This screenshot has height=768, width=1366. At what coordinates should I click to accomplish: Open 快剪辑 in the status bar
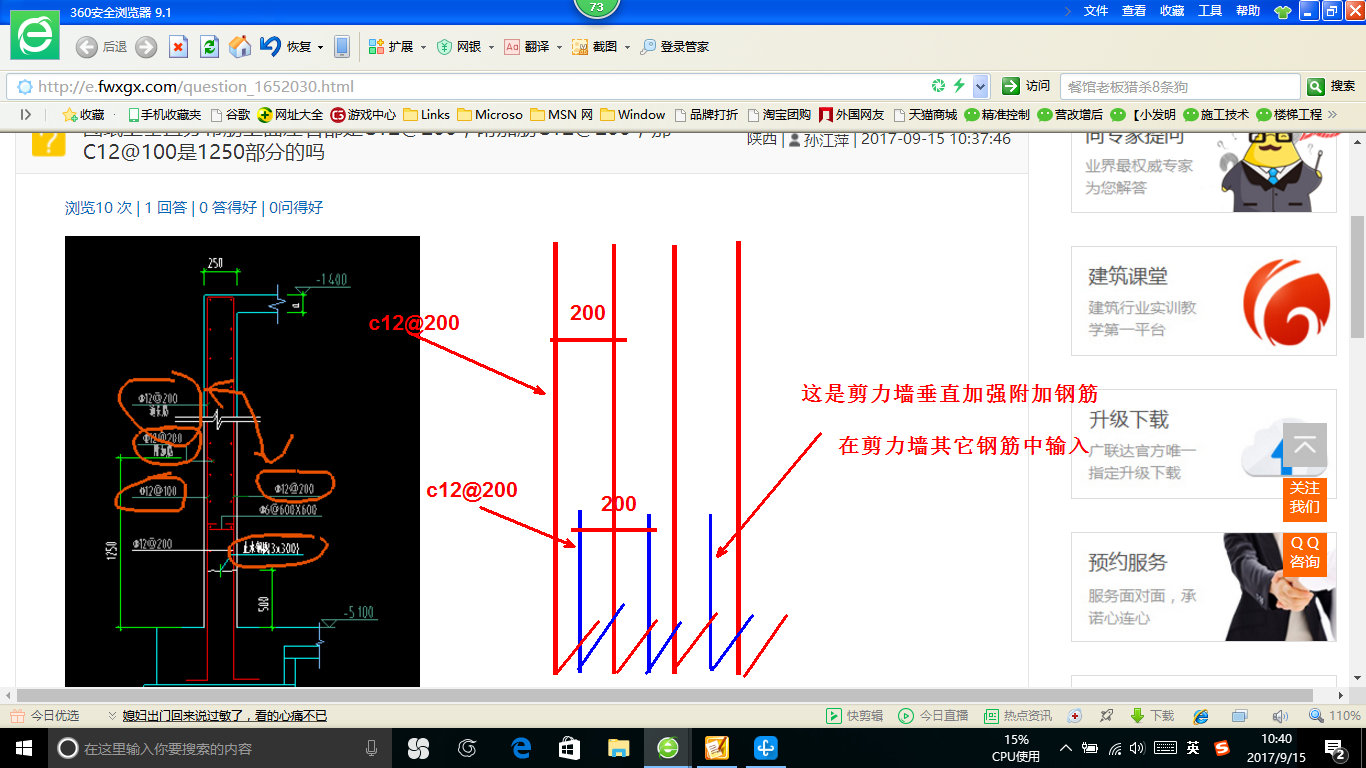pos(854,716)
